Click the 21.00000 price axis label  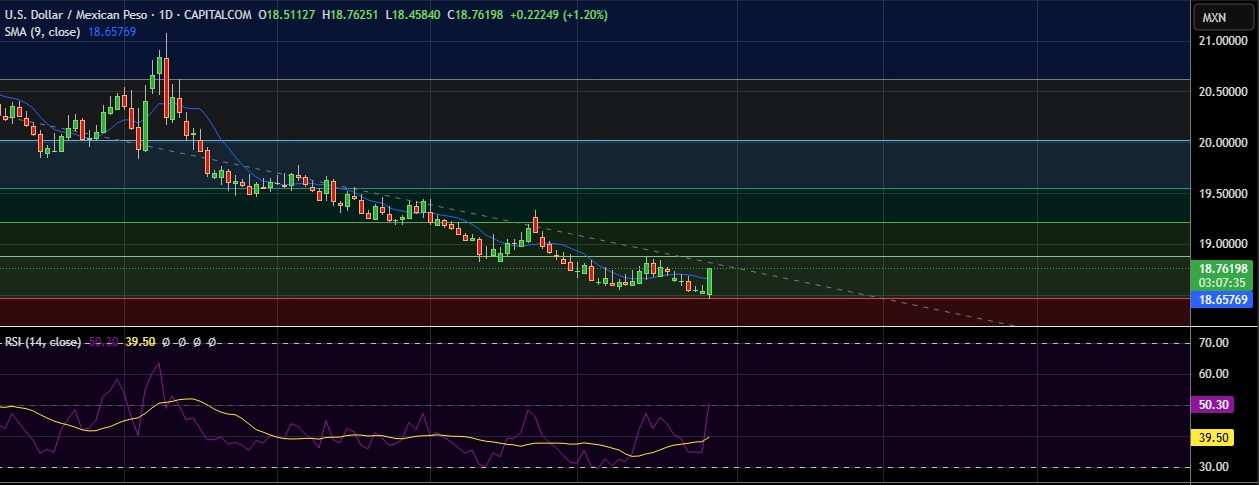pos(1221,41)
